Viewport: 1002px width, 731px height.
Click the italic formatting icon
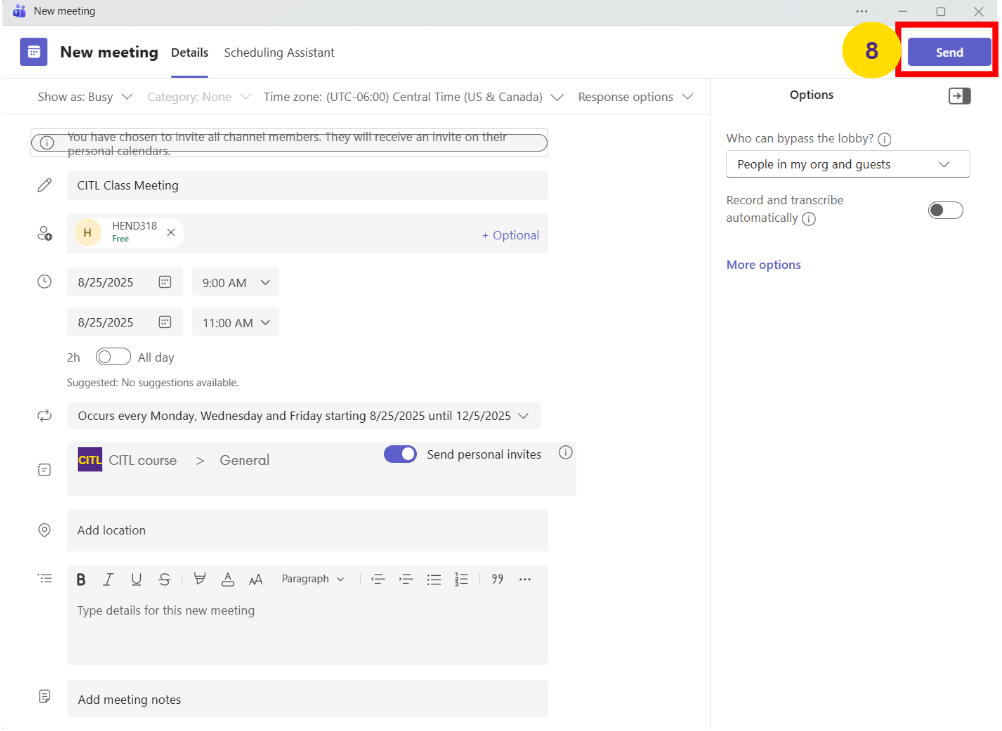coord(108,579)
